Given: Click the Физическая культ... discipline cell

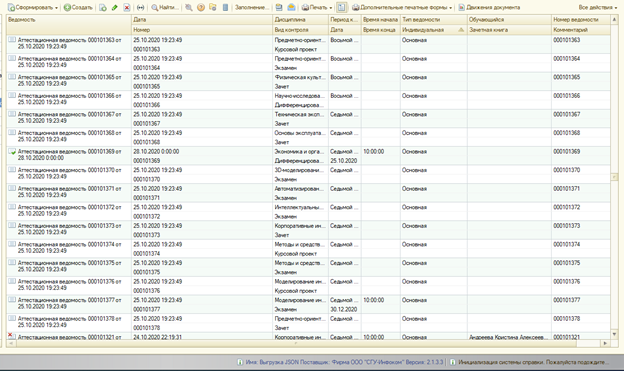Looking at the screenshot, I should (x=300, y=77).
